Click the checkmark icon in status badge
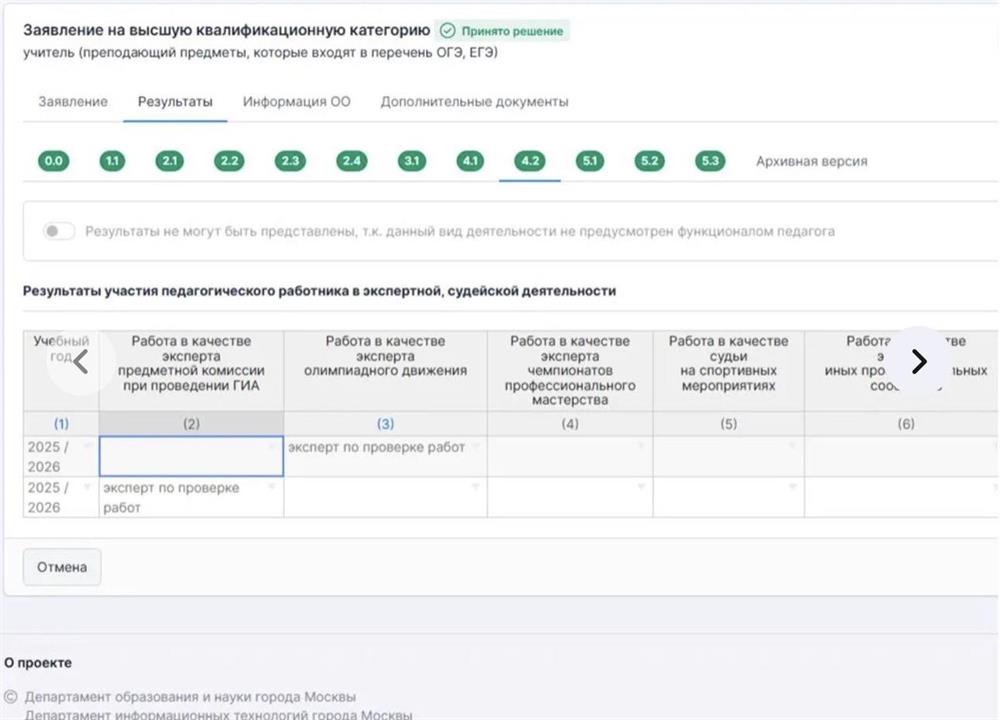The width and height of the screenshot is (1000, 720). click(x=448, y=31)
